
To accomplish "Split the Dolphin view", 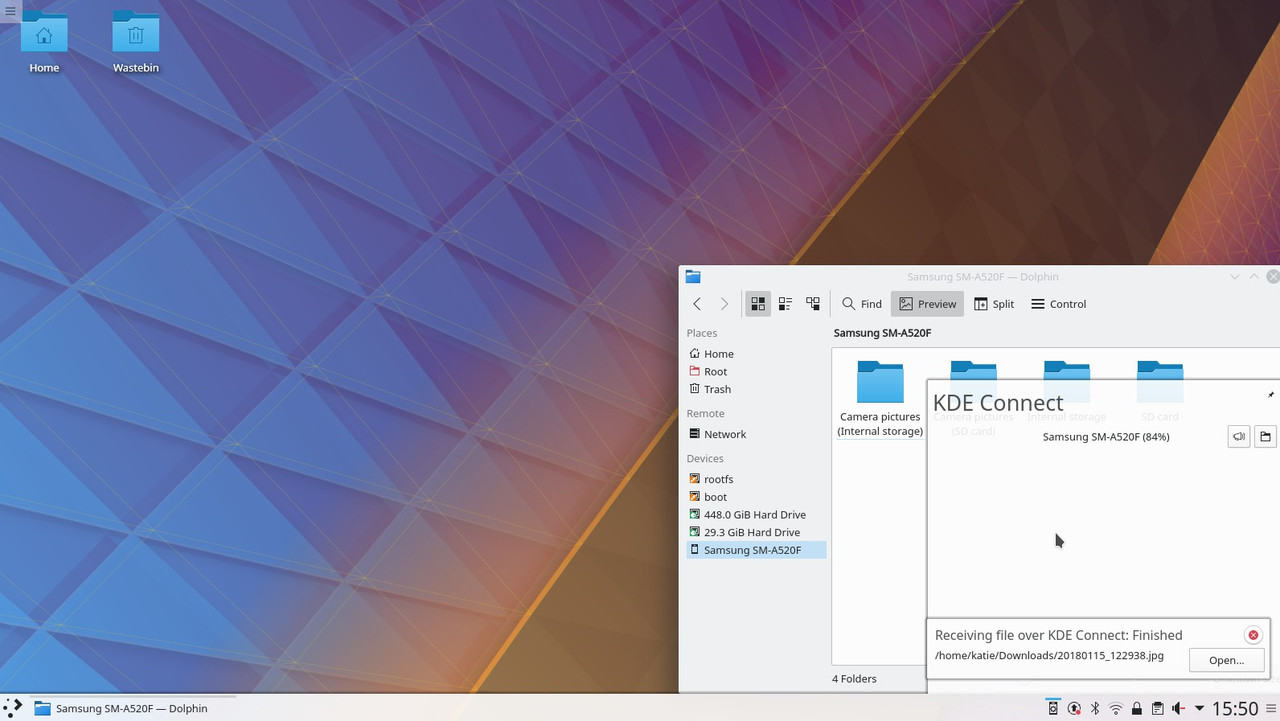I will tap(994, 304).
